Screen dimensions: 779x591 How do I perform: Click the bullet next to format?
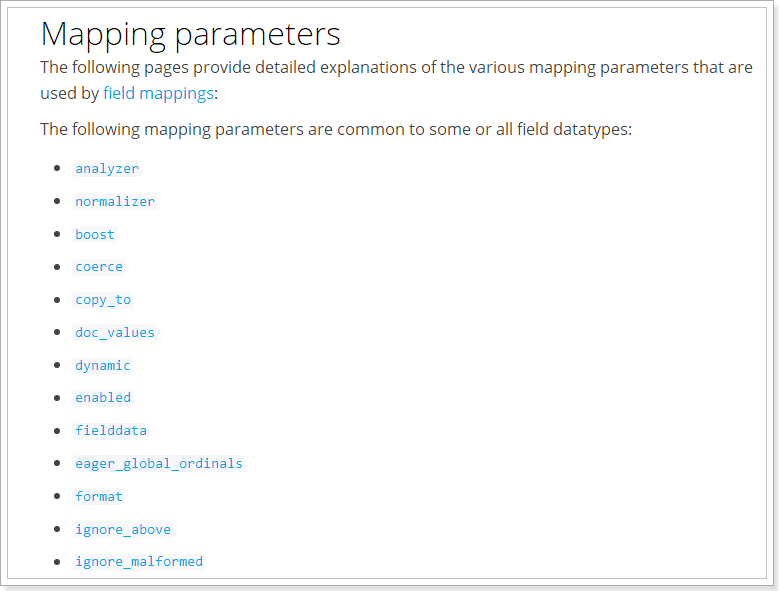[57, 496]
